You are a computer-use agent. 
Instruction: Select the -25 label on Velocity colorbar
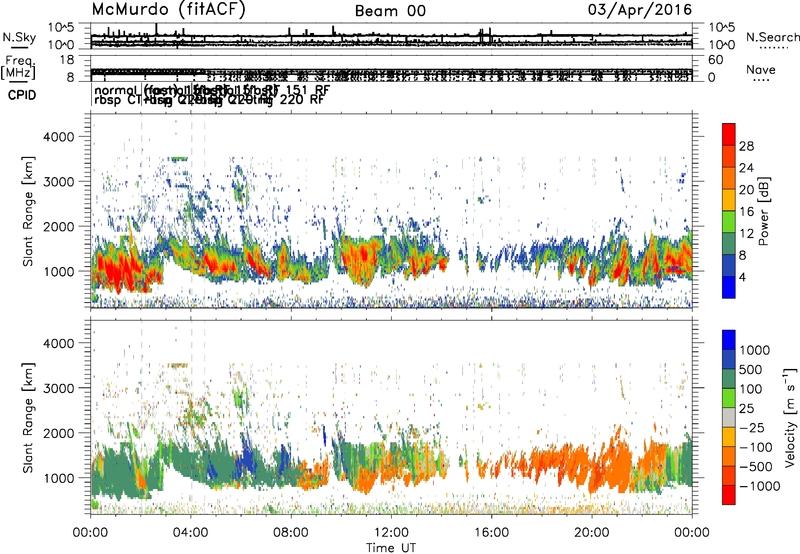(751, 428)
